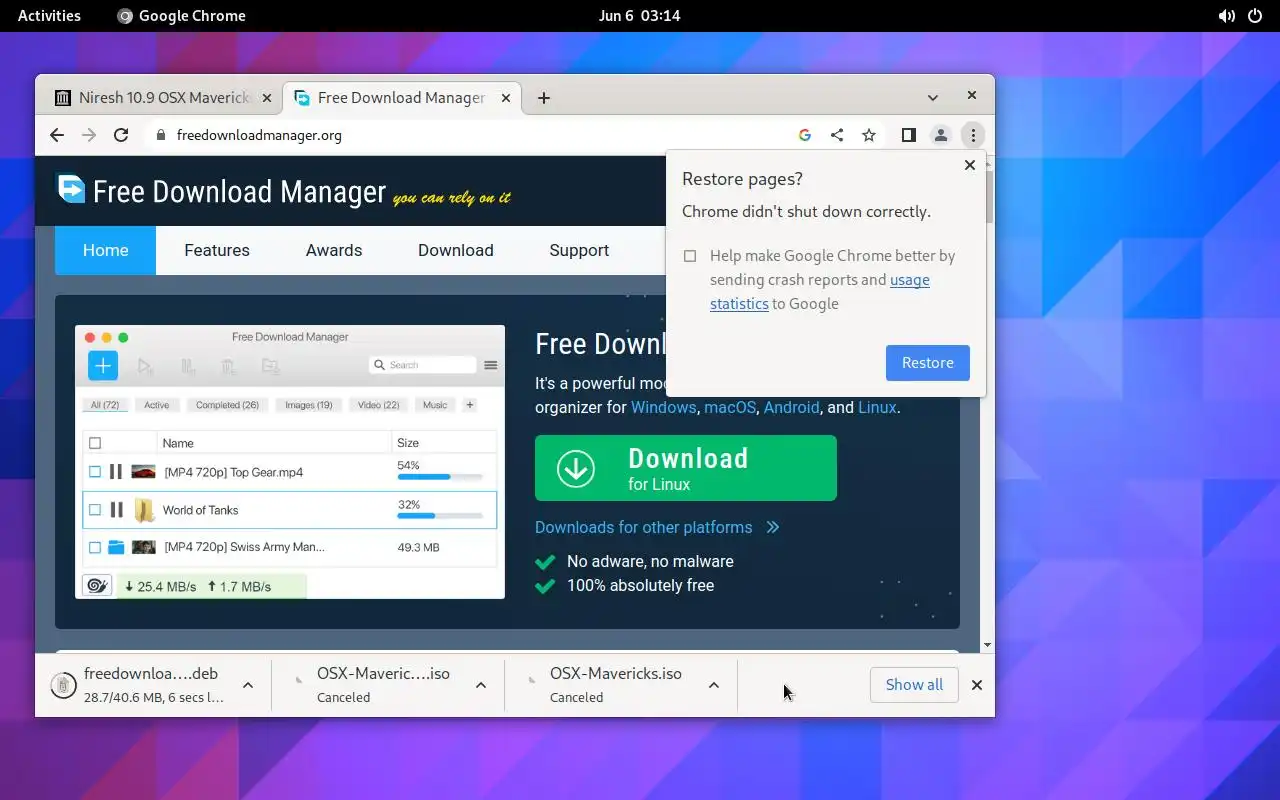The height and width of the screenshot is (800, 1280).
Task: Open the tab search dropdown
Action: [933, 98]
